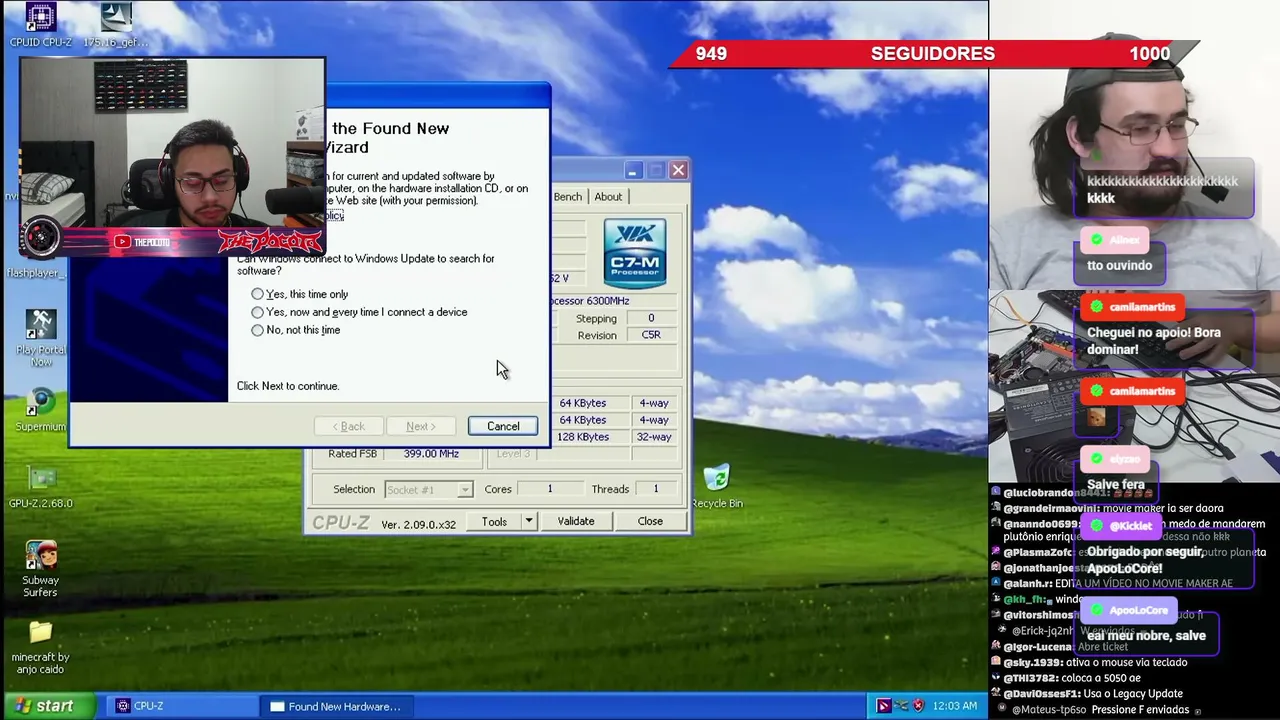Image resolution: width=1280 pixels, height=720 pixels.
Task: Click the Tools button in CPU-Z
Action: 494,521
